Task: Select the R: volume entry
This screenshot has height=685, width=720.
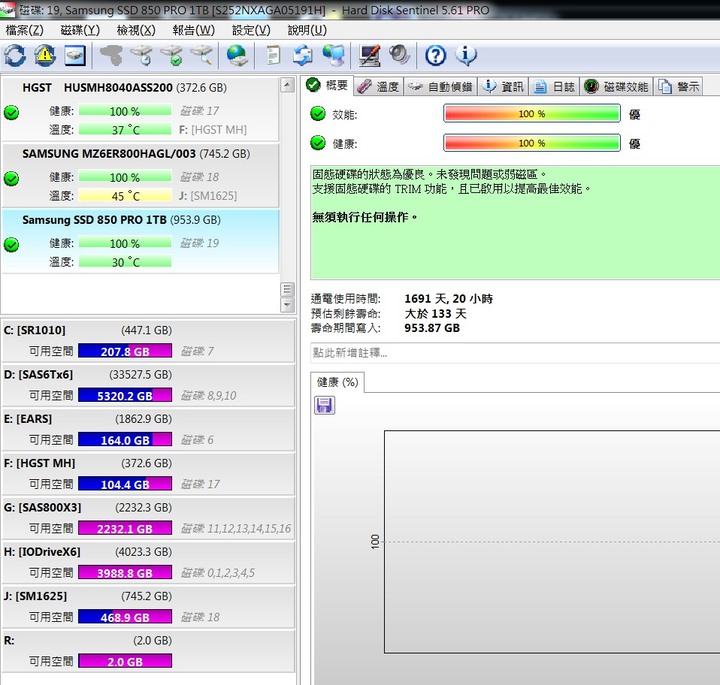Action: (148, 651)
